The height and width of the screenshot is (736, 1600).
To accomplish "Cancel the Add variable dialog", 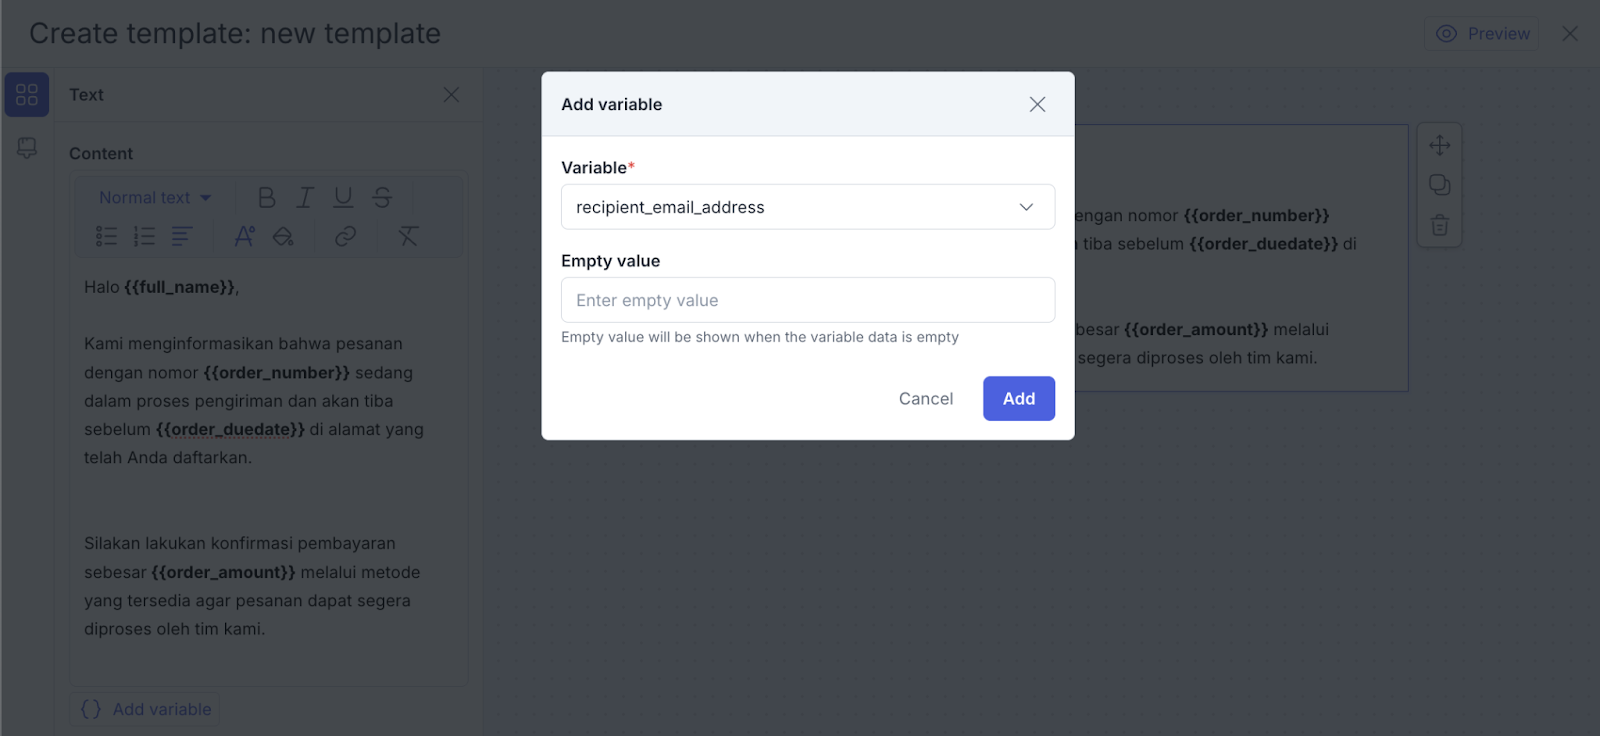I will (925, 398).
